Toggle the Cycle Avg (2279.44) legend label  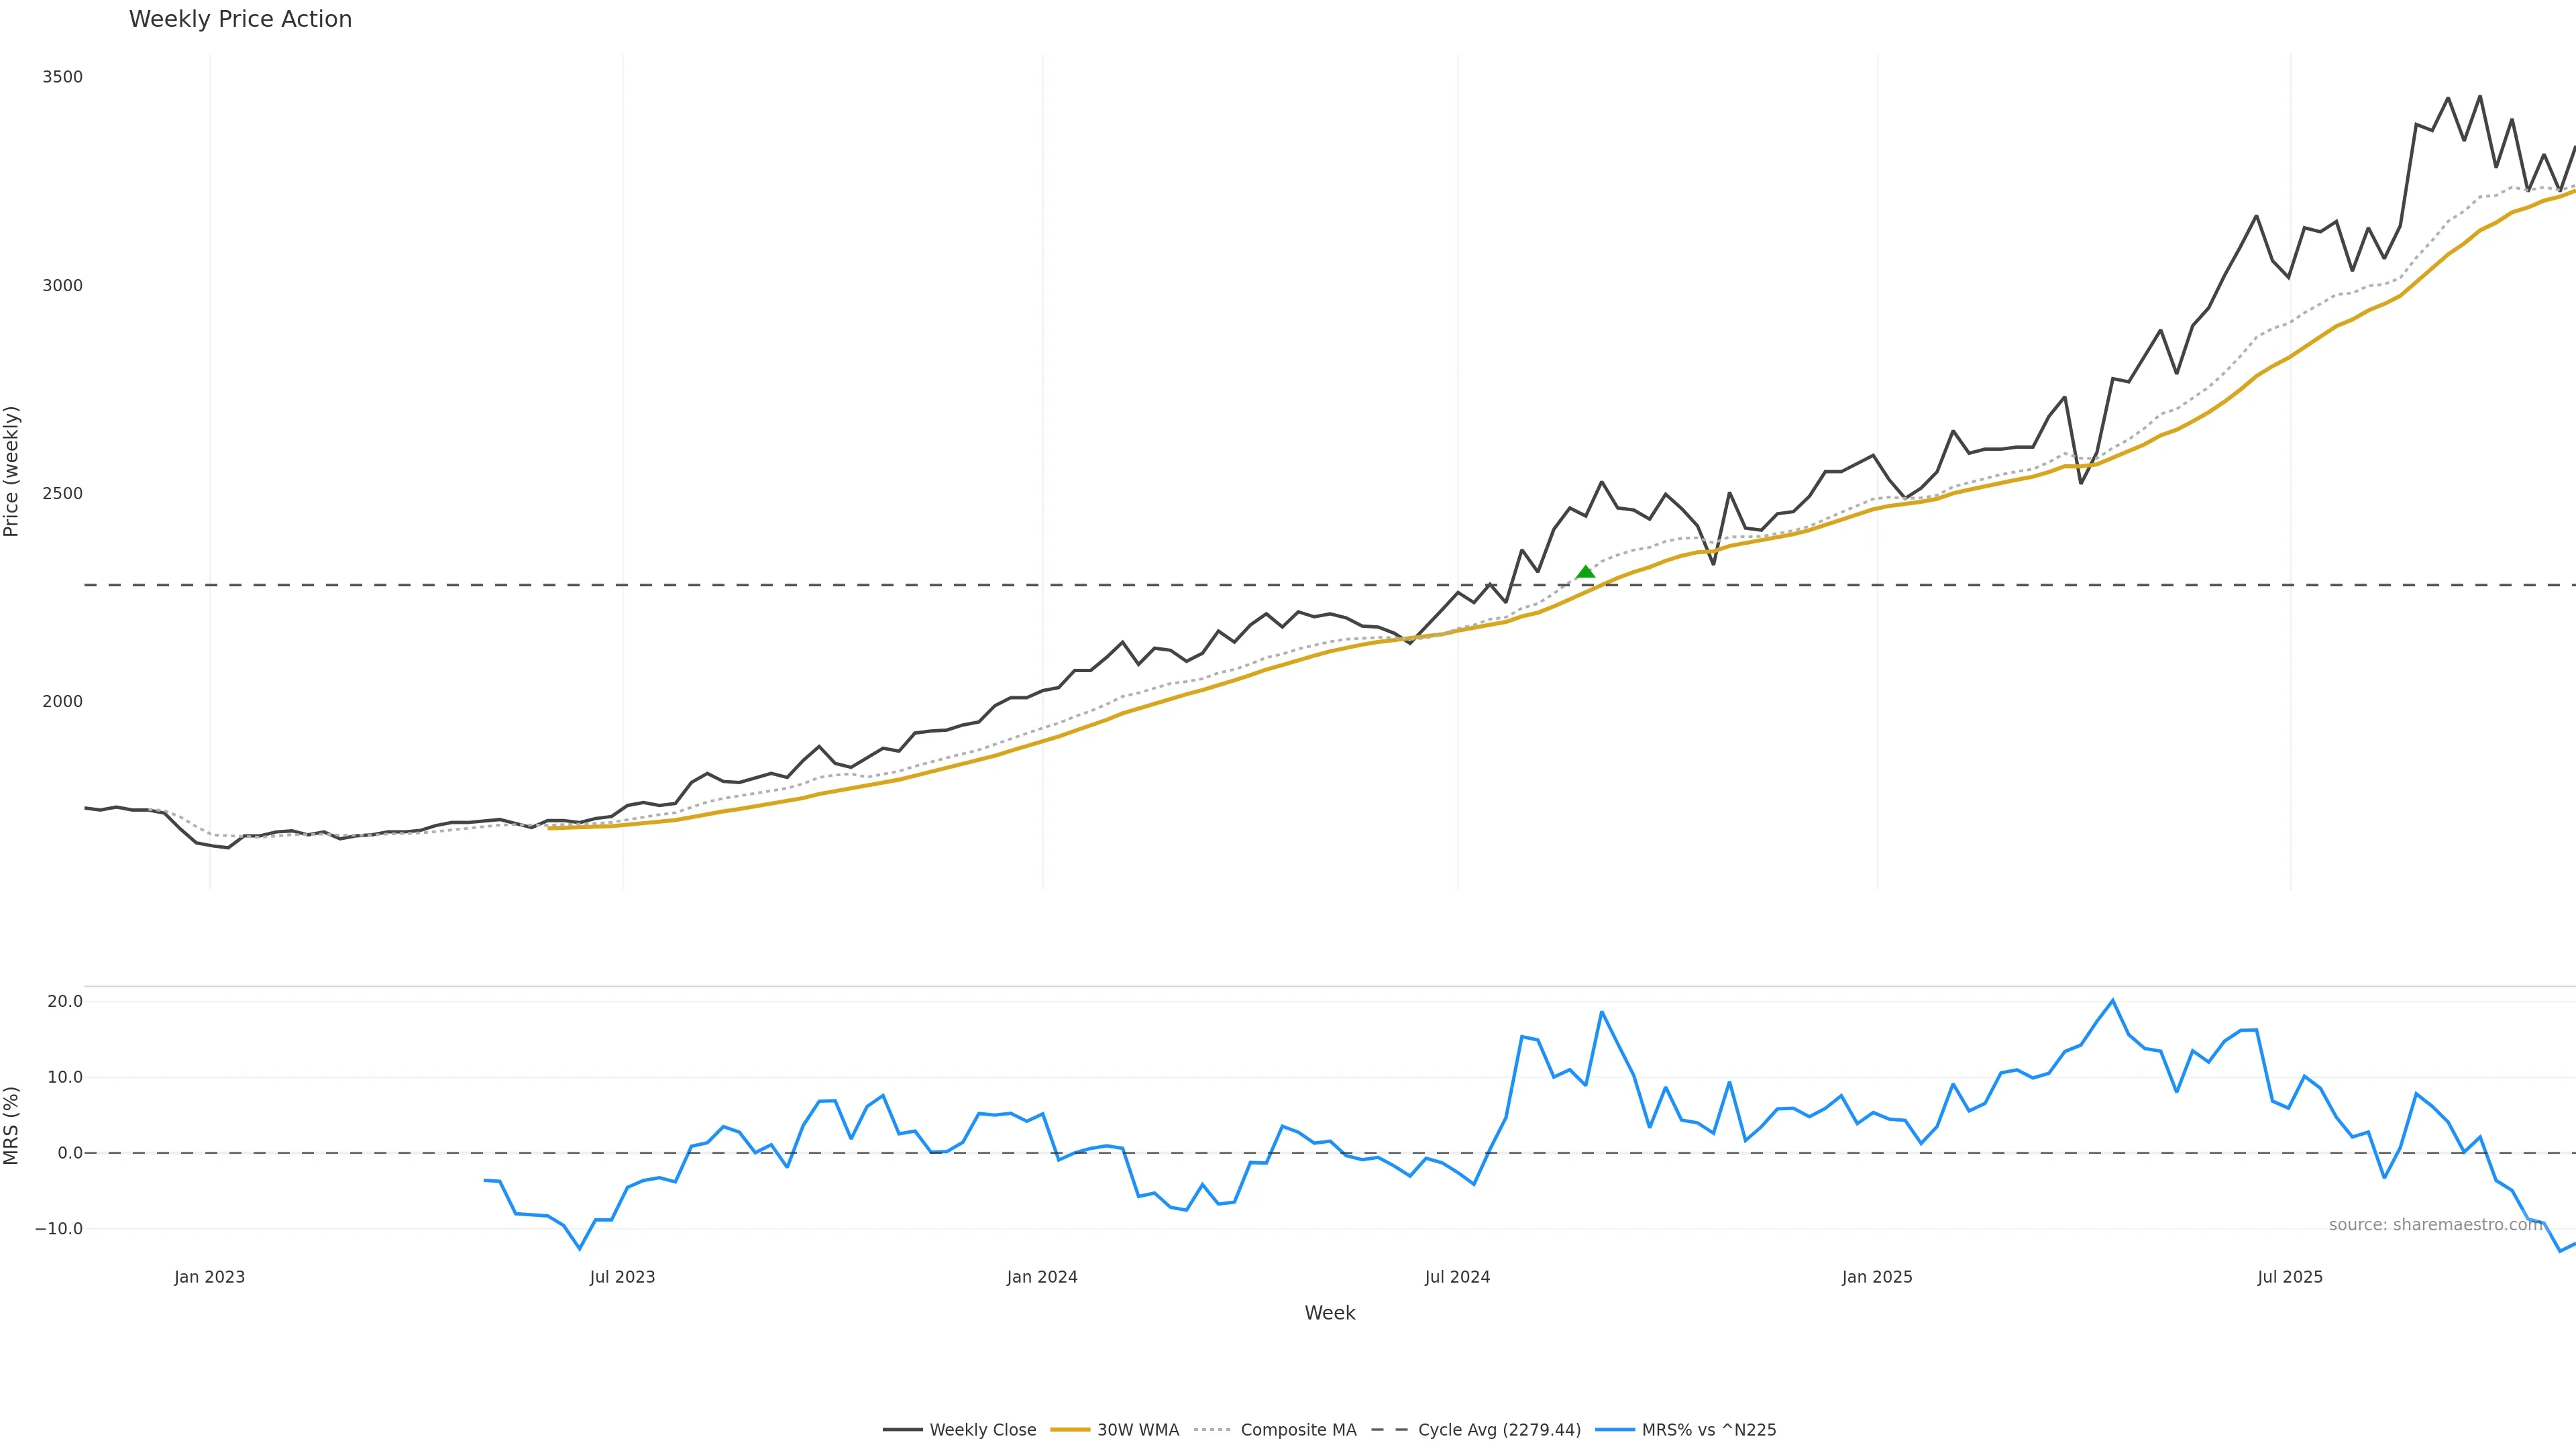1499,1430
